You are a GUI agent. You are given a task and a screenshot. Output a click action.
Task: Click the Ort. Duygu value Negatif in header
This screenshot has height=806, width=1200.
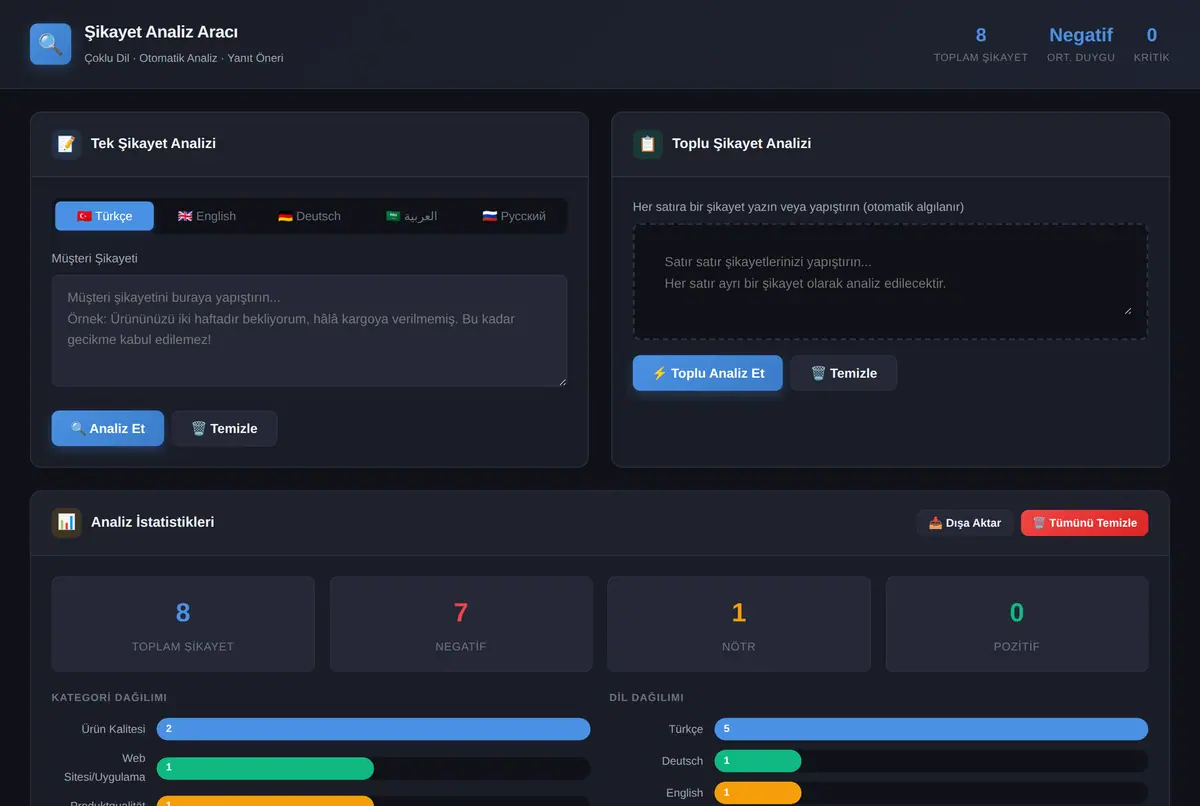point(1081,36)
